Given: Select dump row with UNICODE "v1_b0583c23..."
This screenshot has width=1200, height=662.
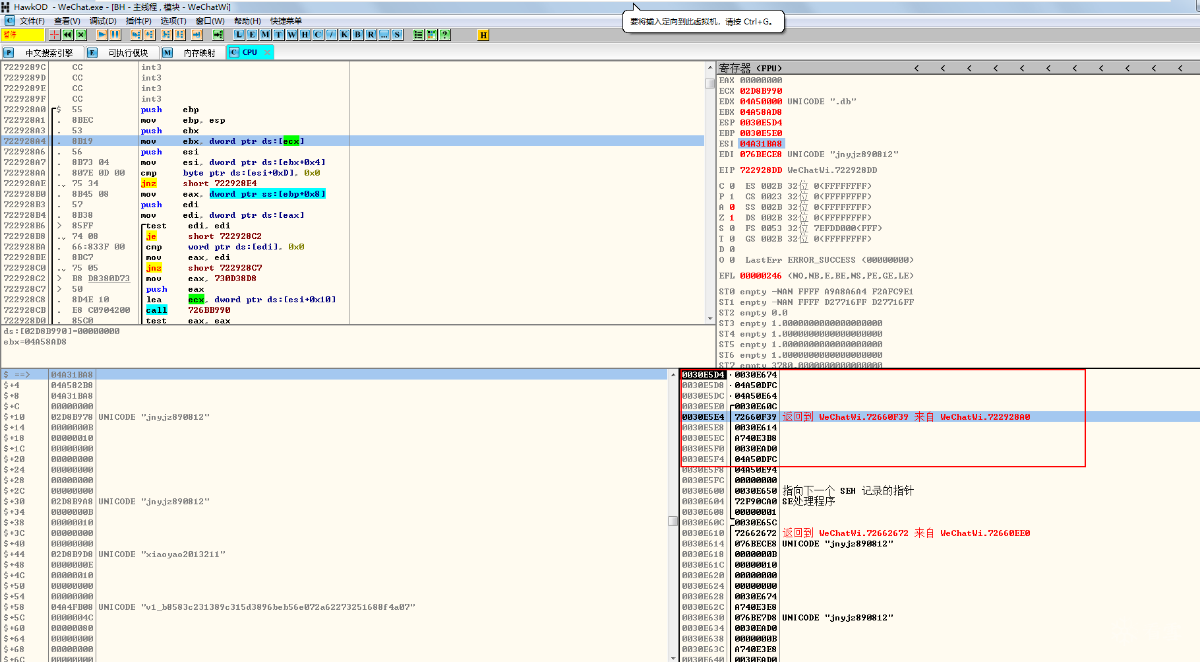Looking at the screenshot, I should pos(335,607).
